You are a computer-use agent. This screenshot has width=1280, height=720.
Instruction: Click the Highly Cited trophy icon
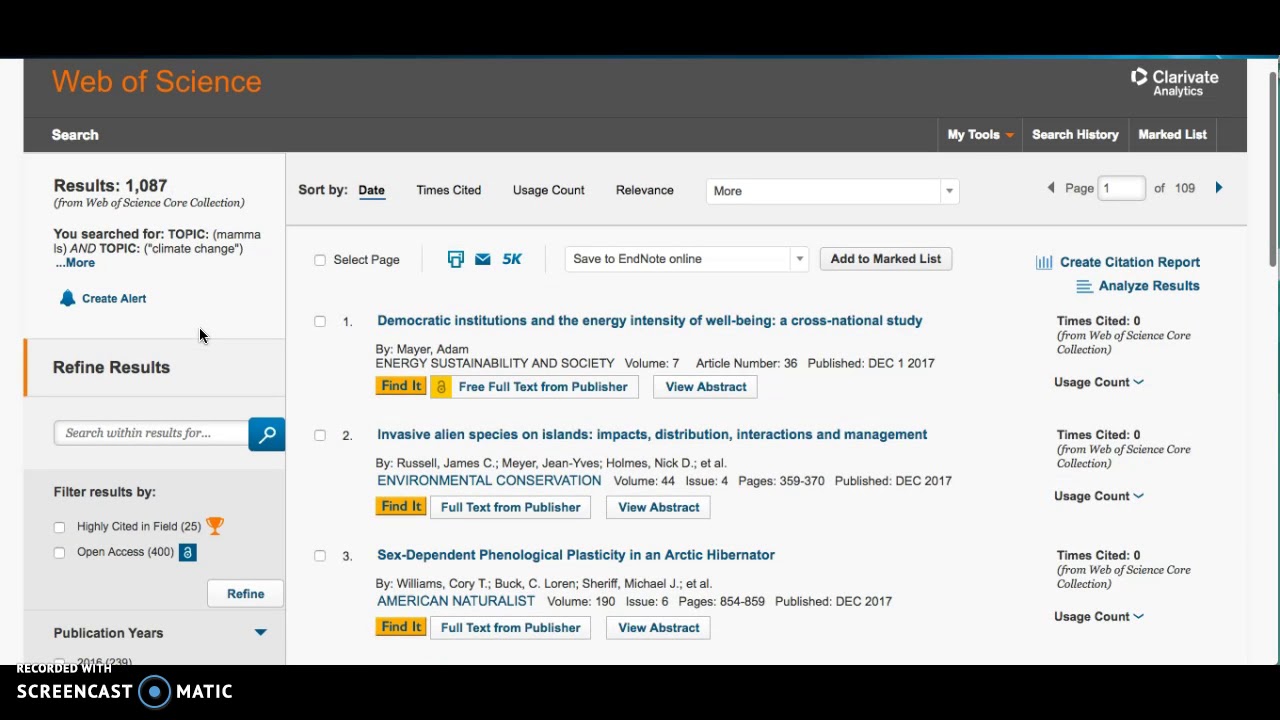[215, 526]
